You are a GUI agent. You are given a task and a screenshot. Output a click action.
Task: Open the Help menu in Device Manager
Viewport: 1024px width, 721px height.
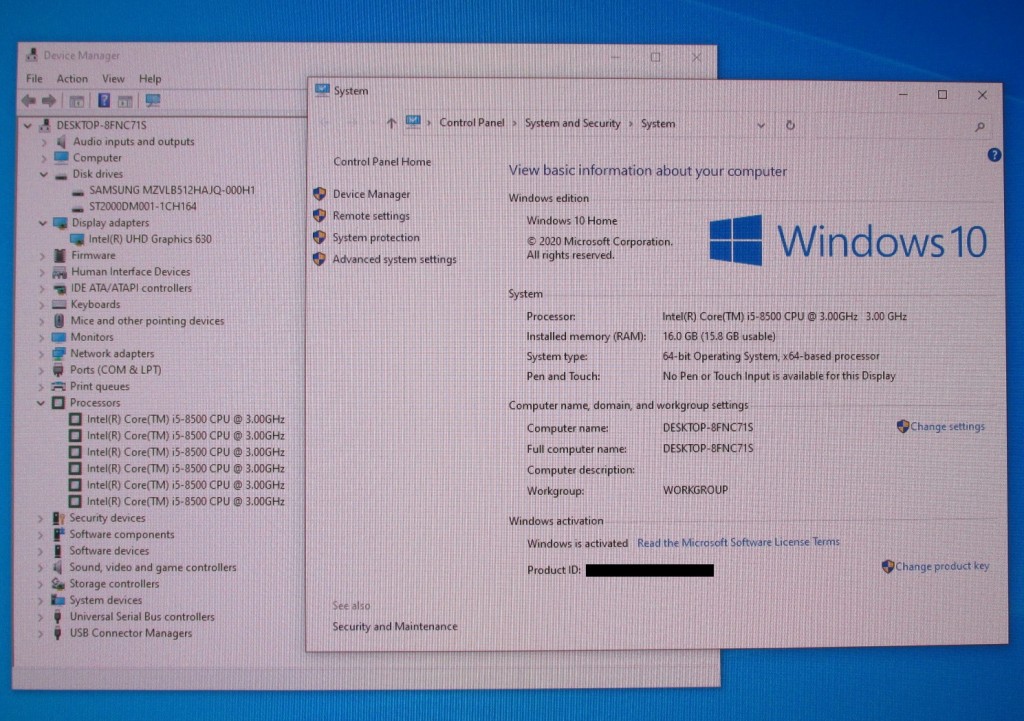(150, 78)
